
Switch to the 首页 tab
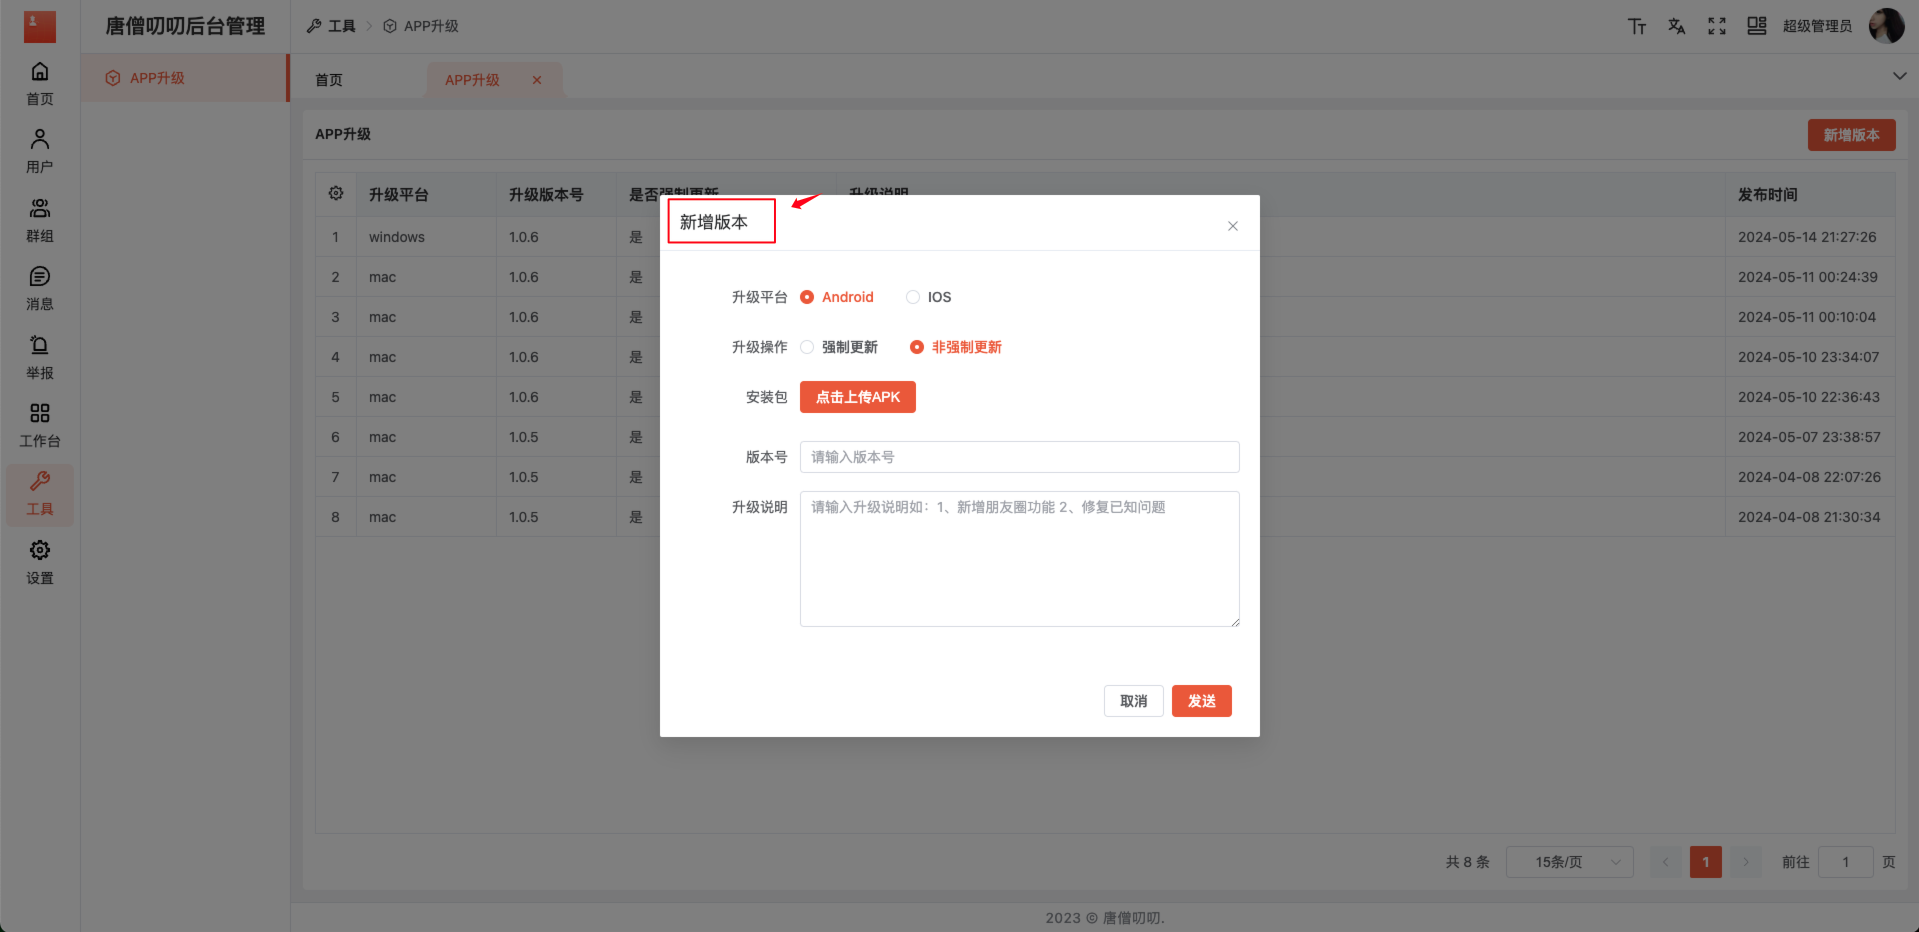(x=328, y=79)
